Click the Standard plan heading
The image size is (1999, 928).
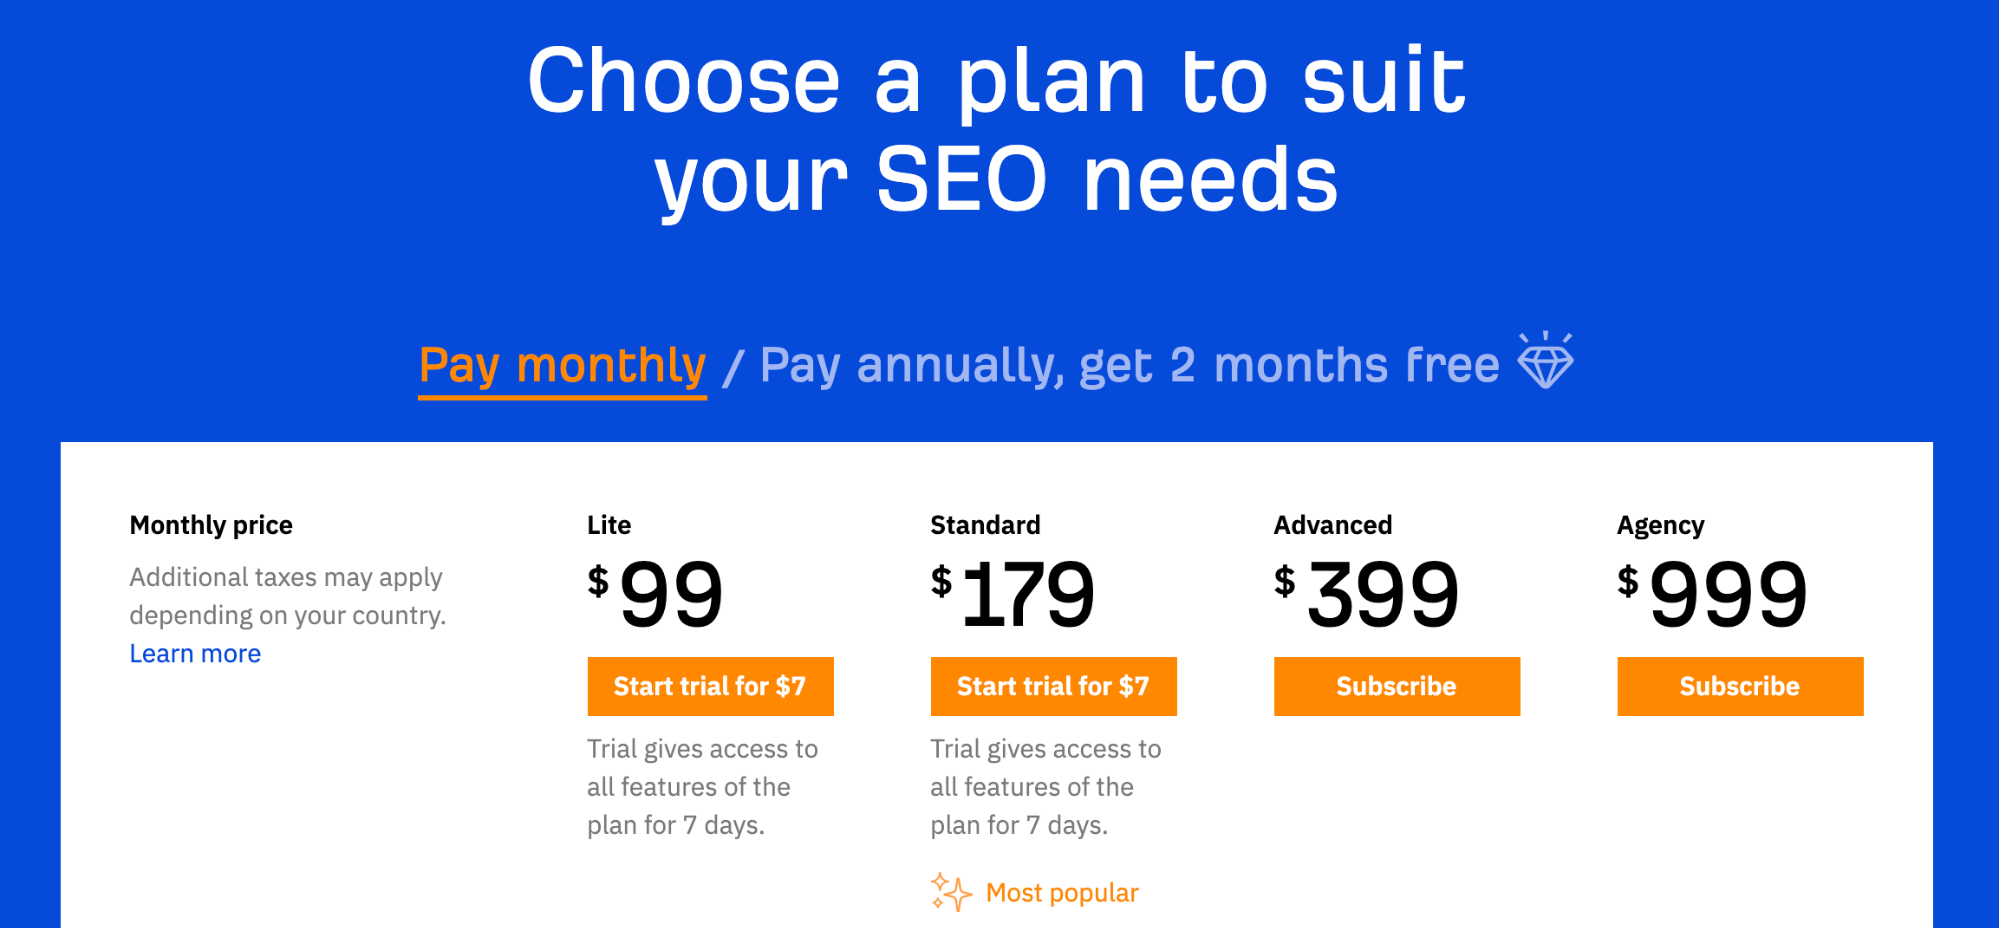(985, 524)
